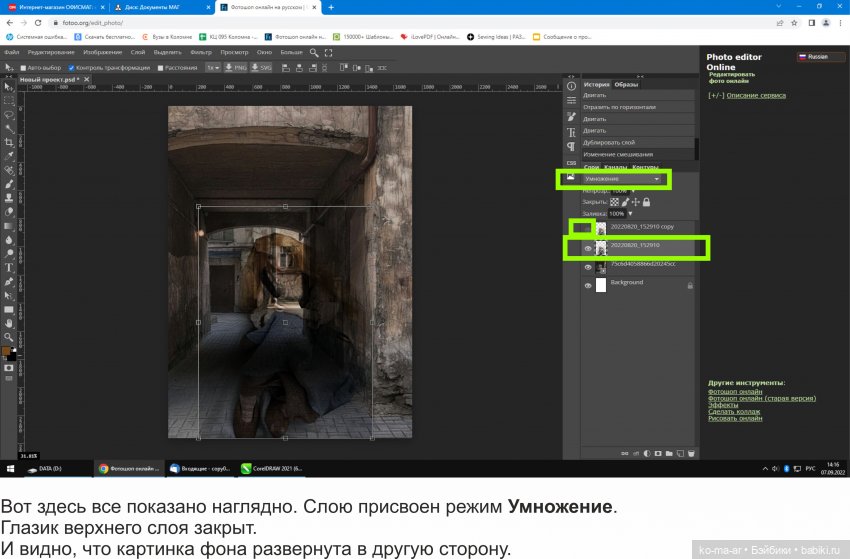Toggle Quick Mask mode icon
This screenshot has height=559, width=850.
[9, 368]
